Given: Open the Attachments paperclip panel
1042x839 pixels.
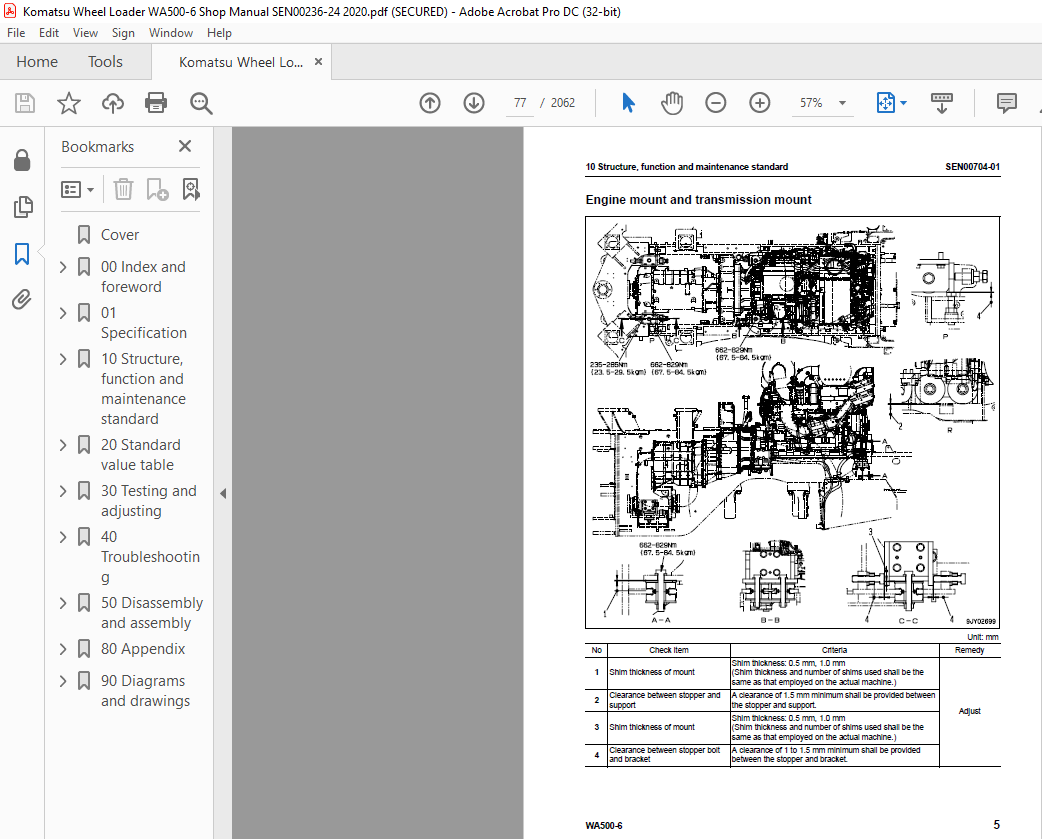Looking at the screenshot, I should pyautogui.click(x=22, y=300).
